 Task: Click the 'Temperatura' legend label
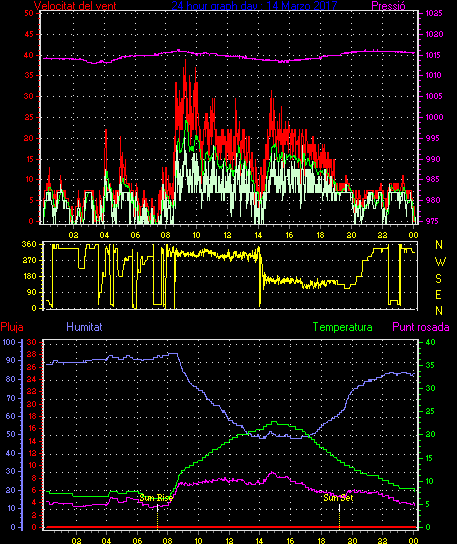coord(342,327)
